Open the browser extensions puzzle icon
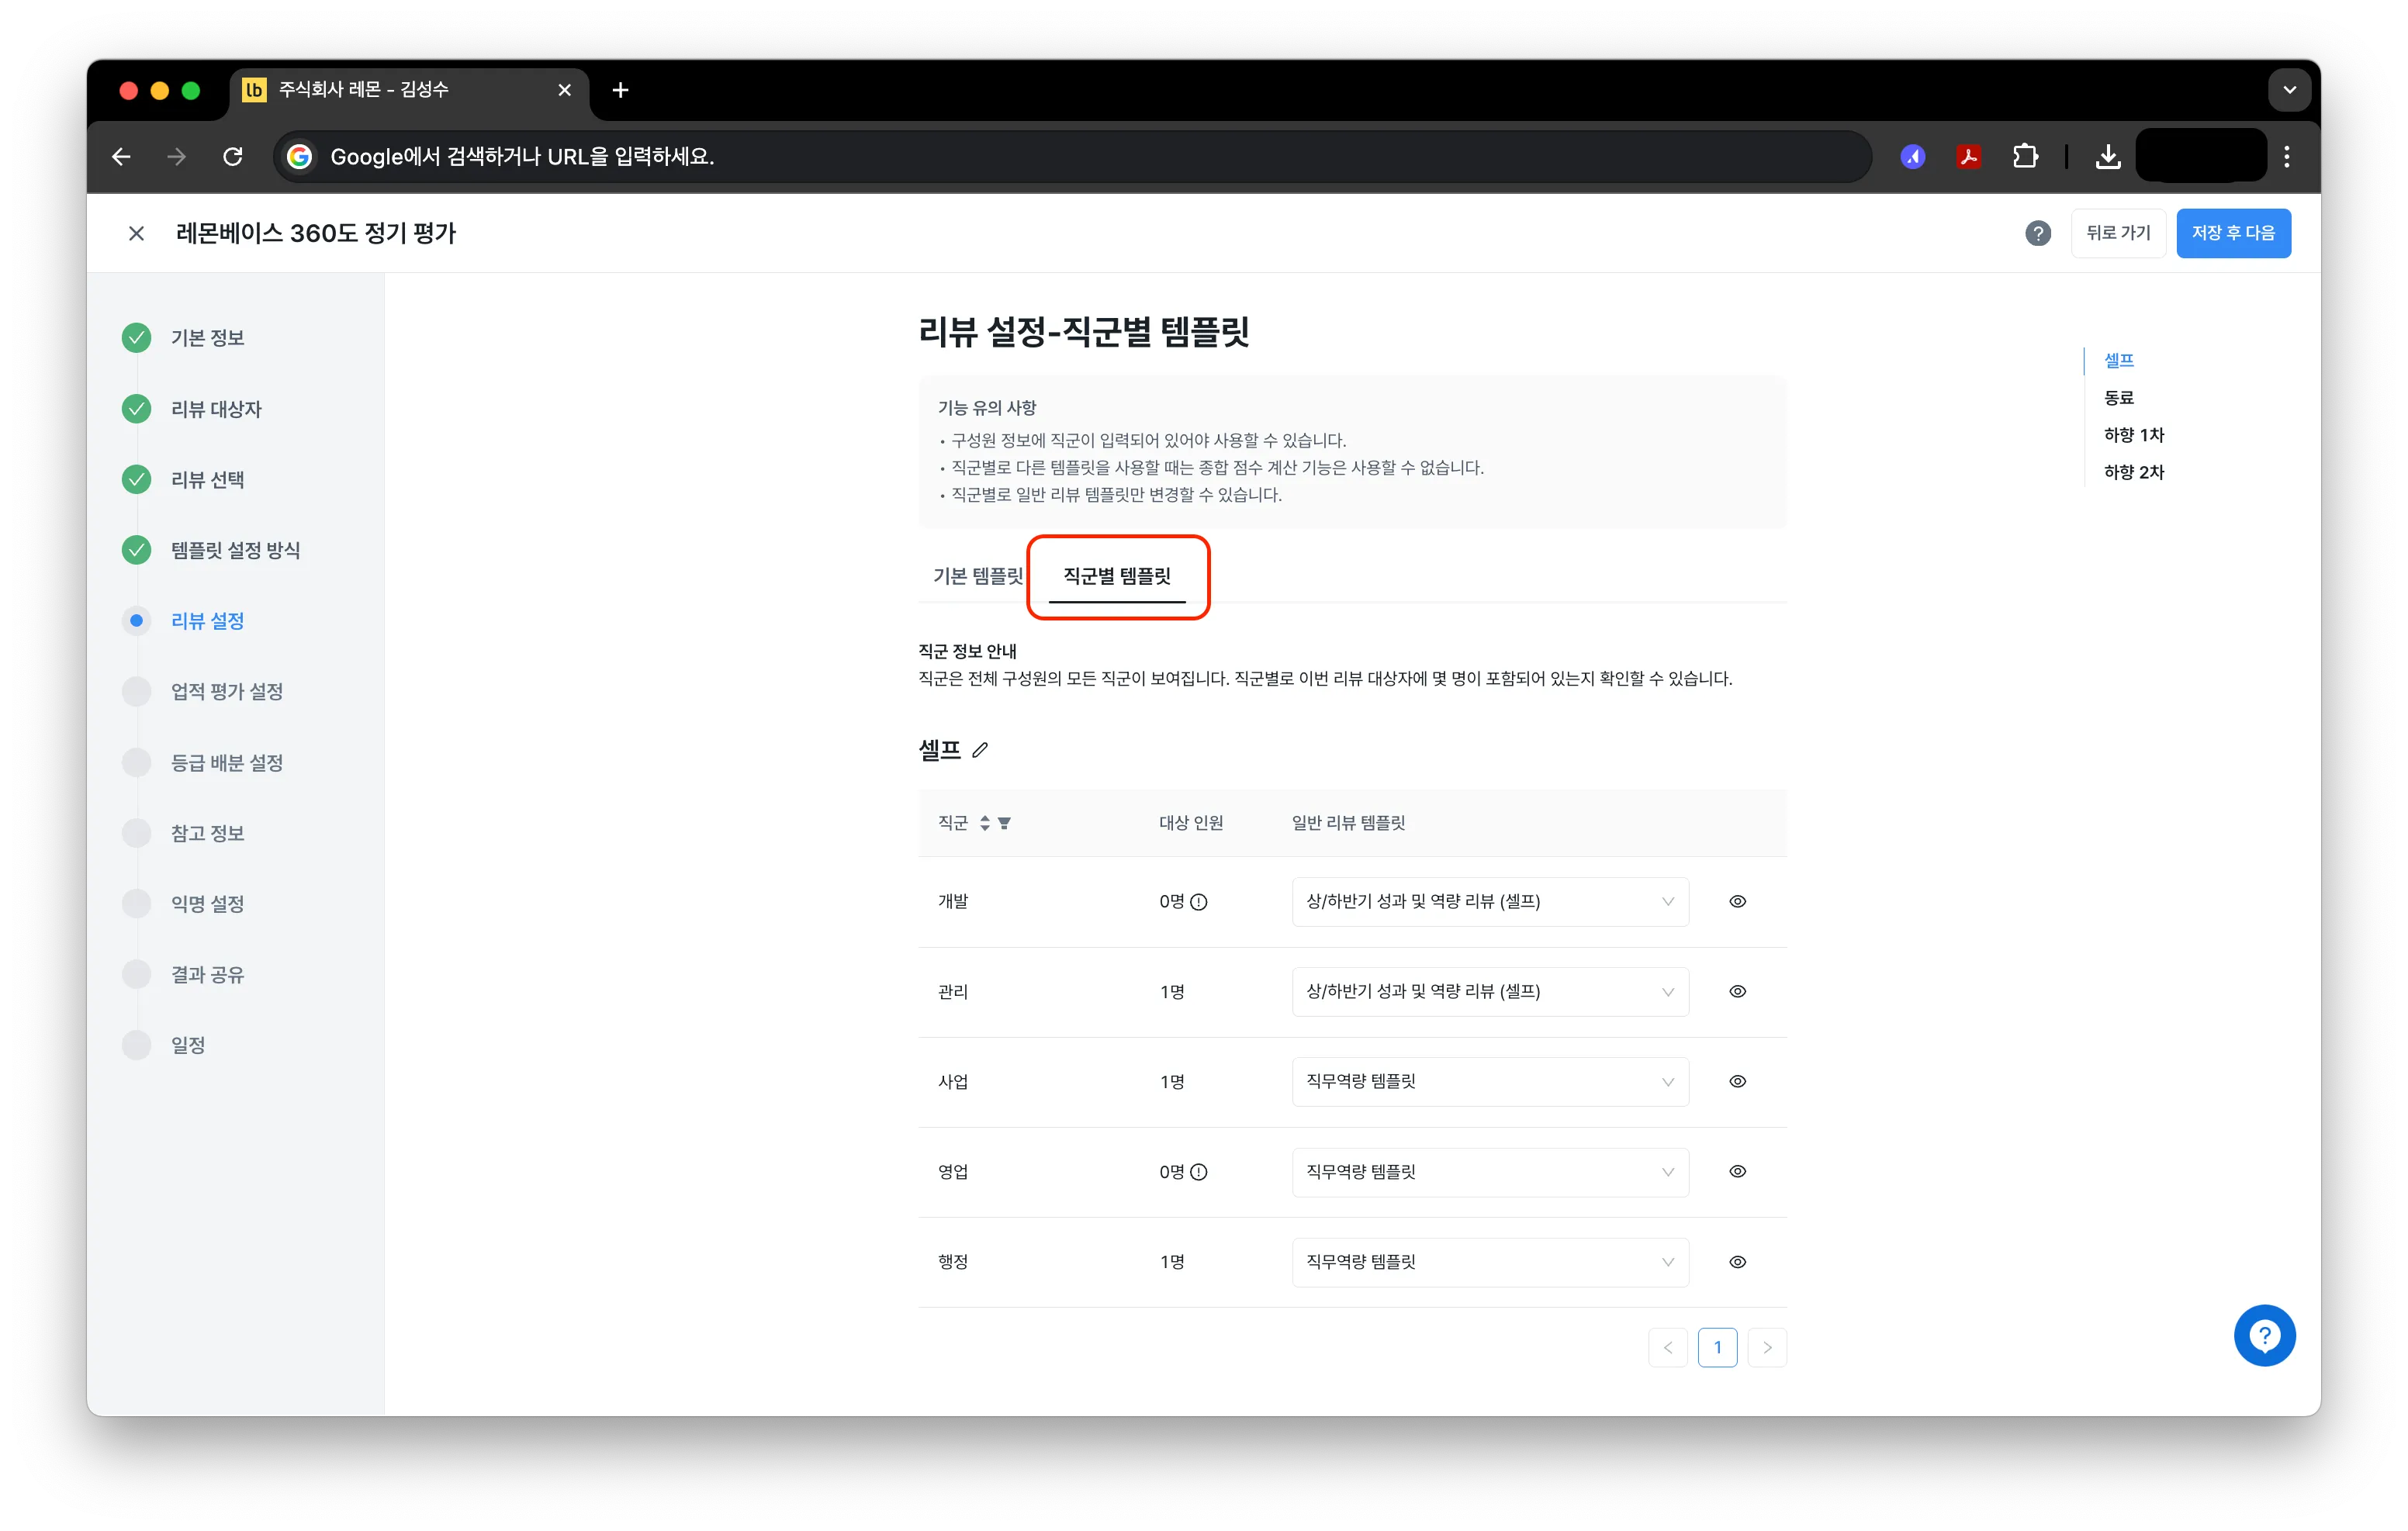 tap(2025, 157)
